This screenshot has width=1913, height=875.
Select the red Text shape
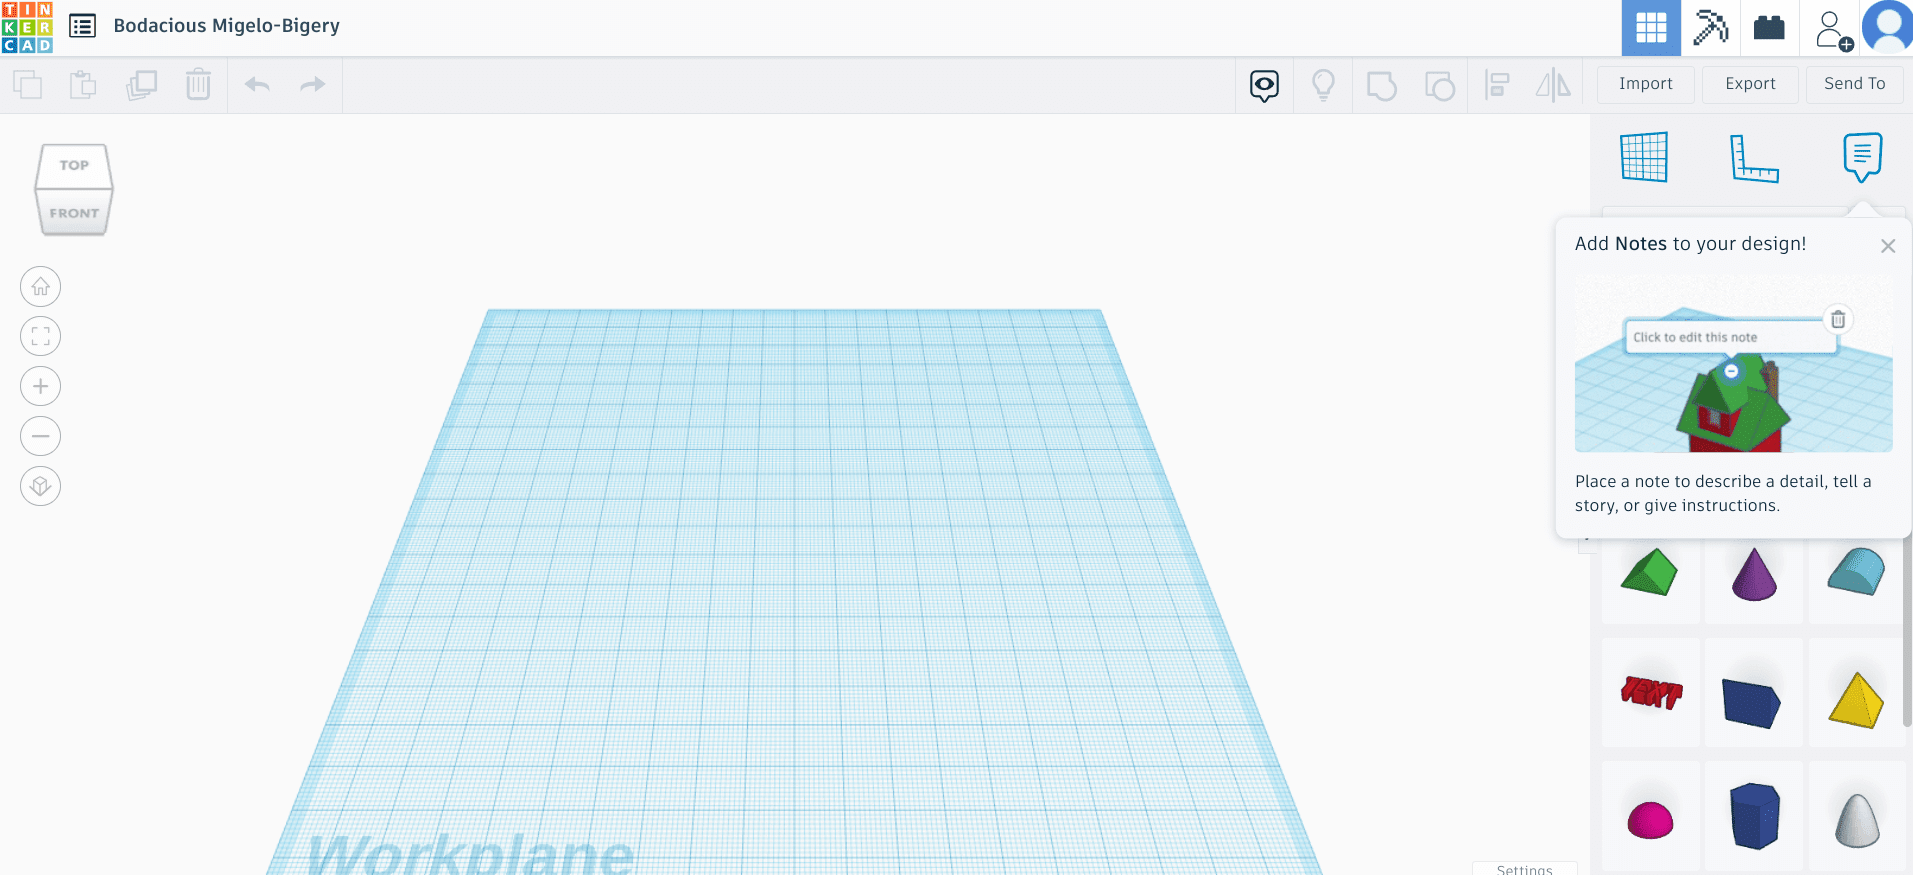click(1650, 693)
